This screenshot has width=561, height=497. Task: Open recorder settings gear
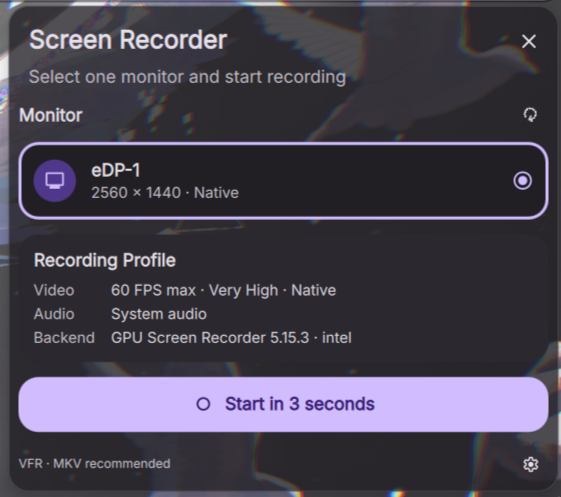(530, 464)
